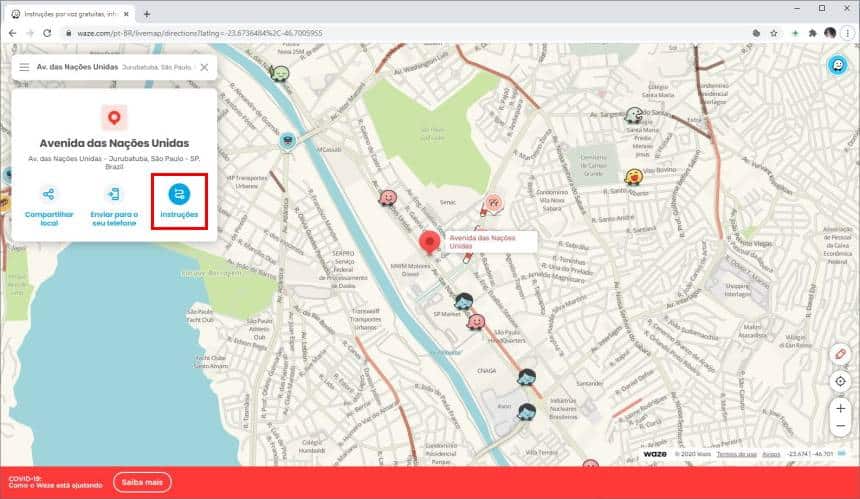The height and width of the screenshot is (499, 860).
Task: Click the white Wazer near Av. Sargento
Action: point(633,116)
